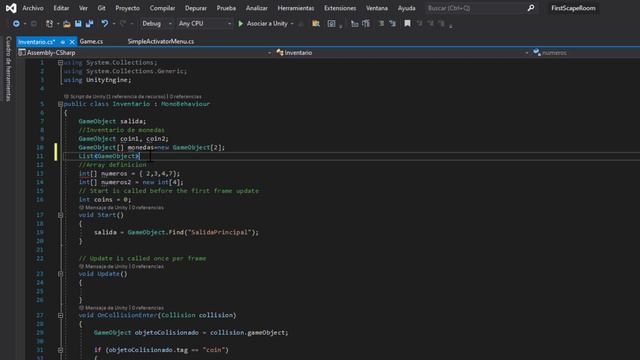Open the Git menu
Screen dimensions: 640x360
pyautogui.click(x=101, y=8)
